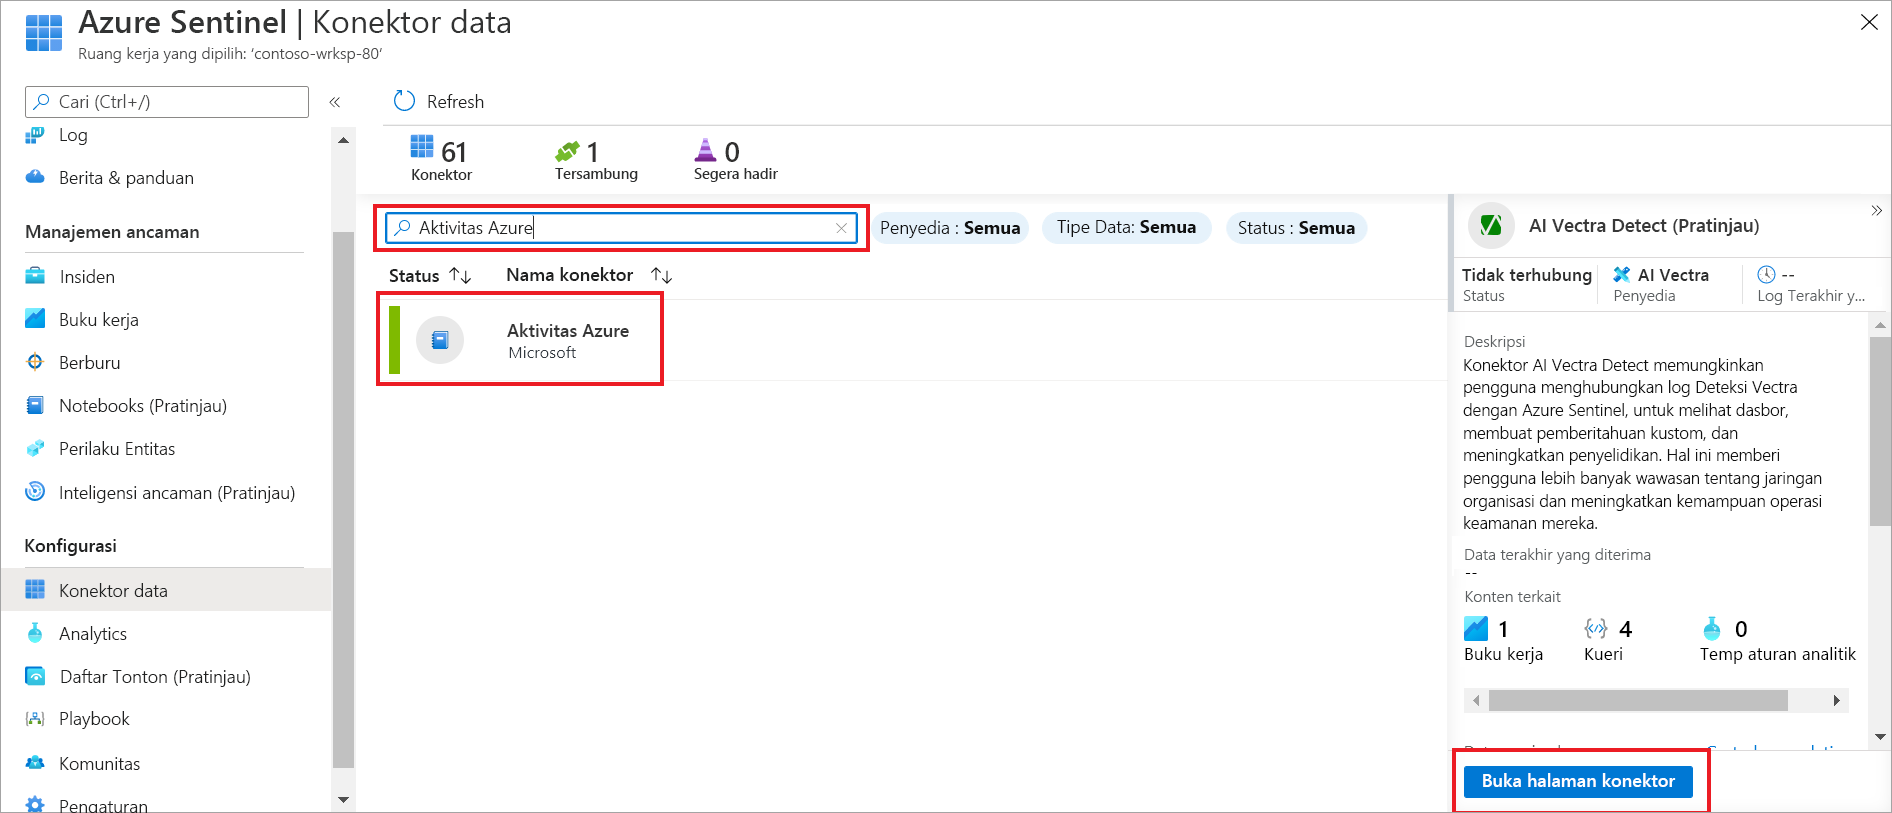
Task: Click the Microsoft provider text in row
Action: coord(542,353)
